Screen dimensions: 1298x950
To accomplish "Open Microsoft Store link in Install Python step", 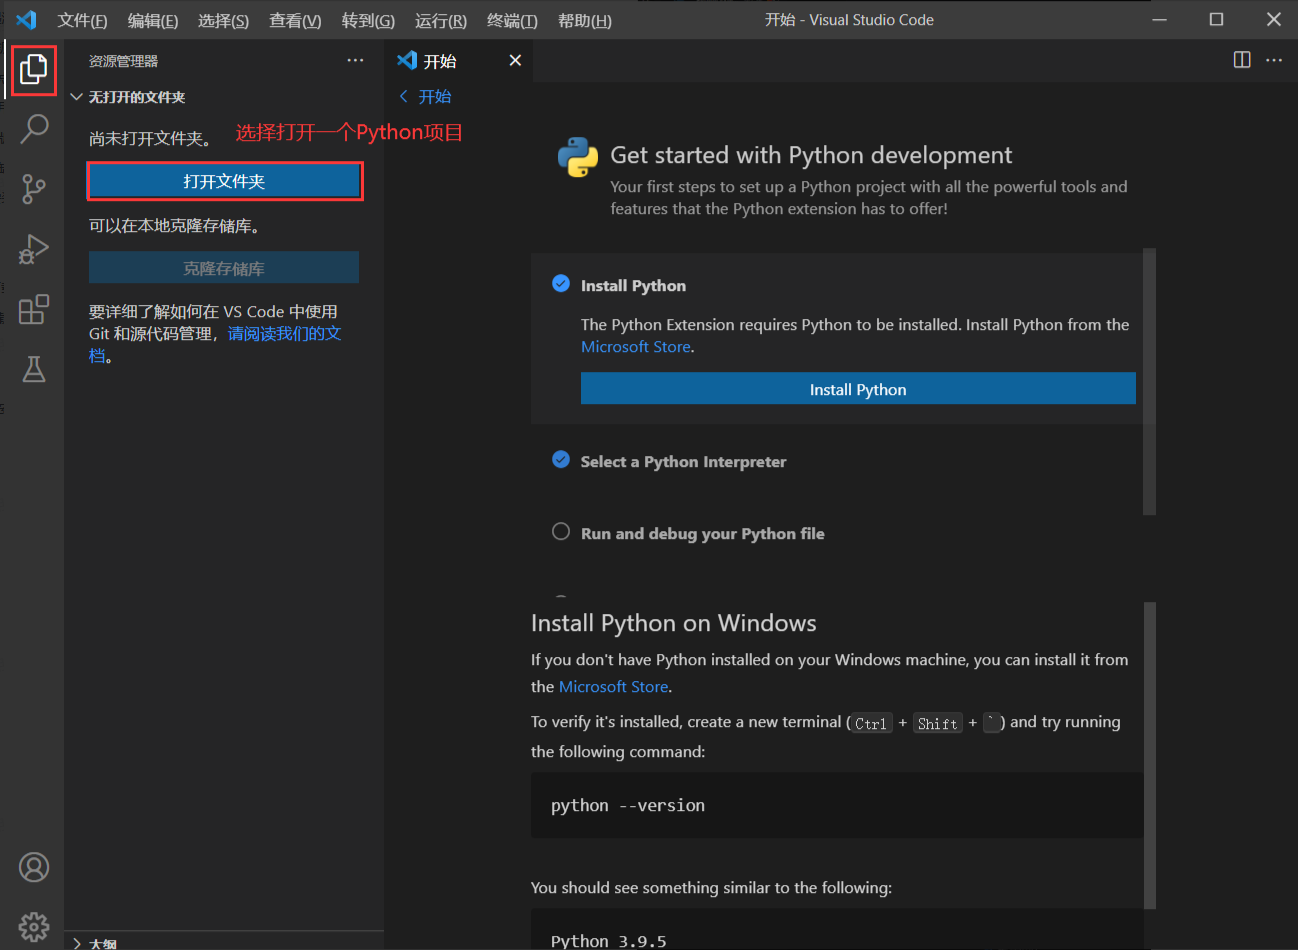I will click(636, 347).
